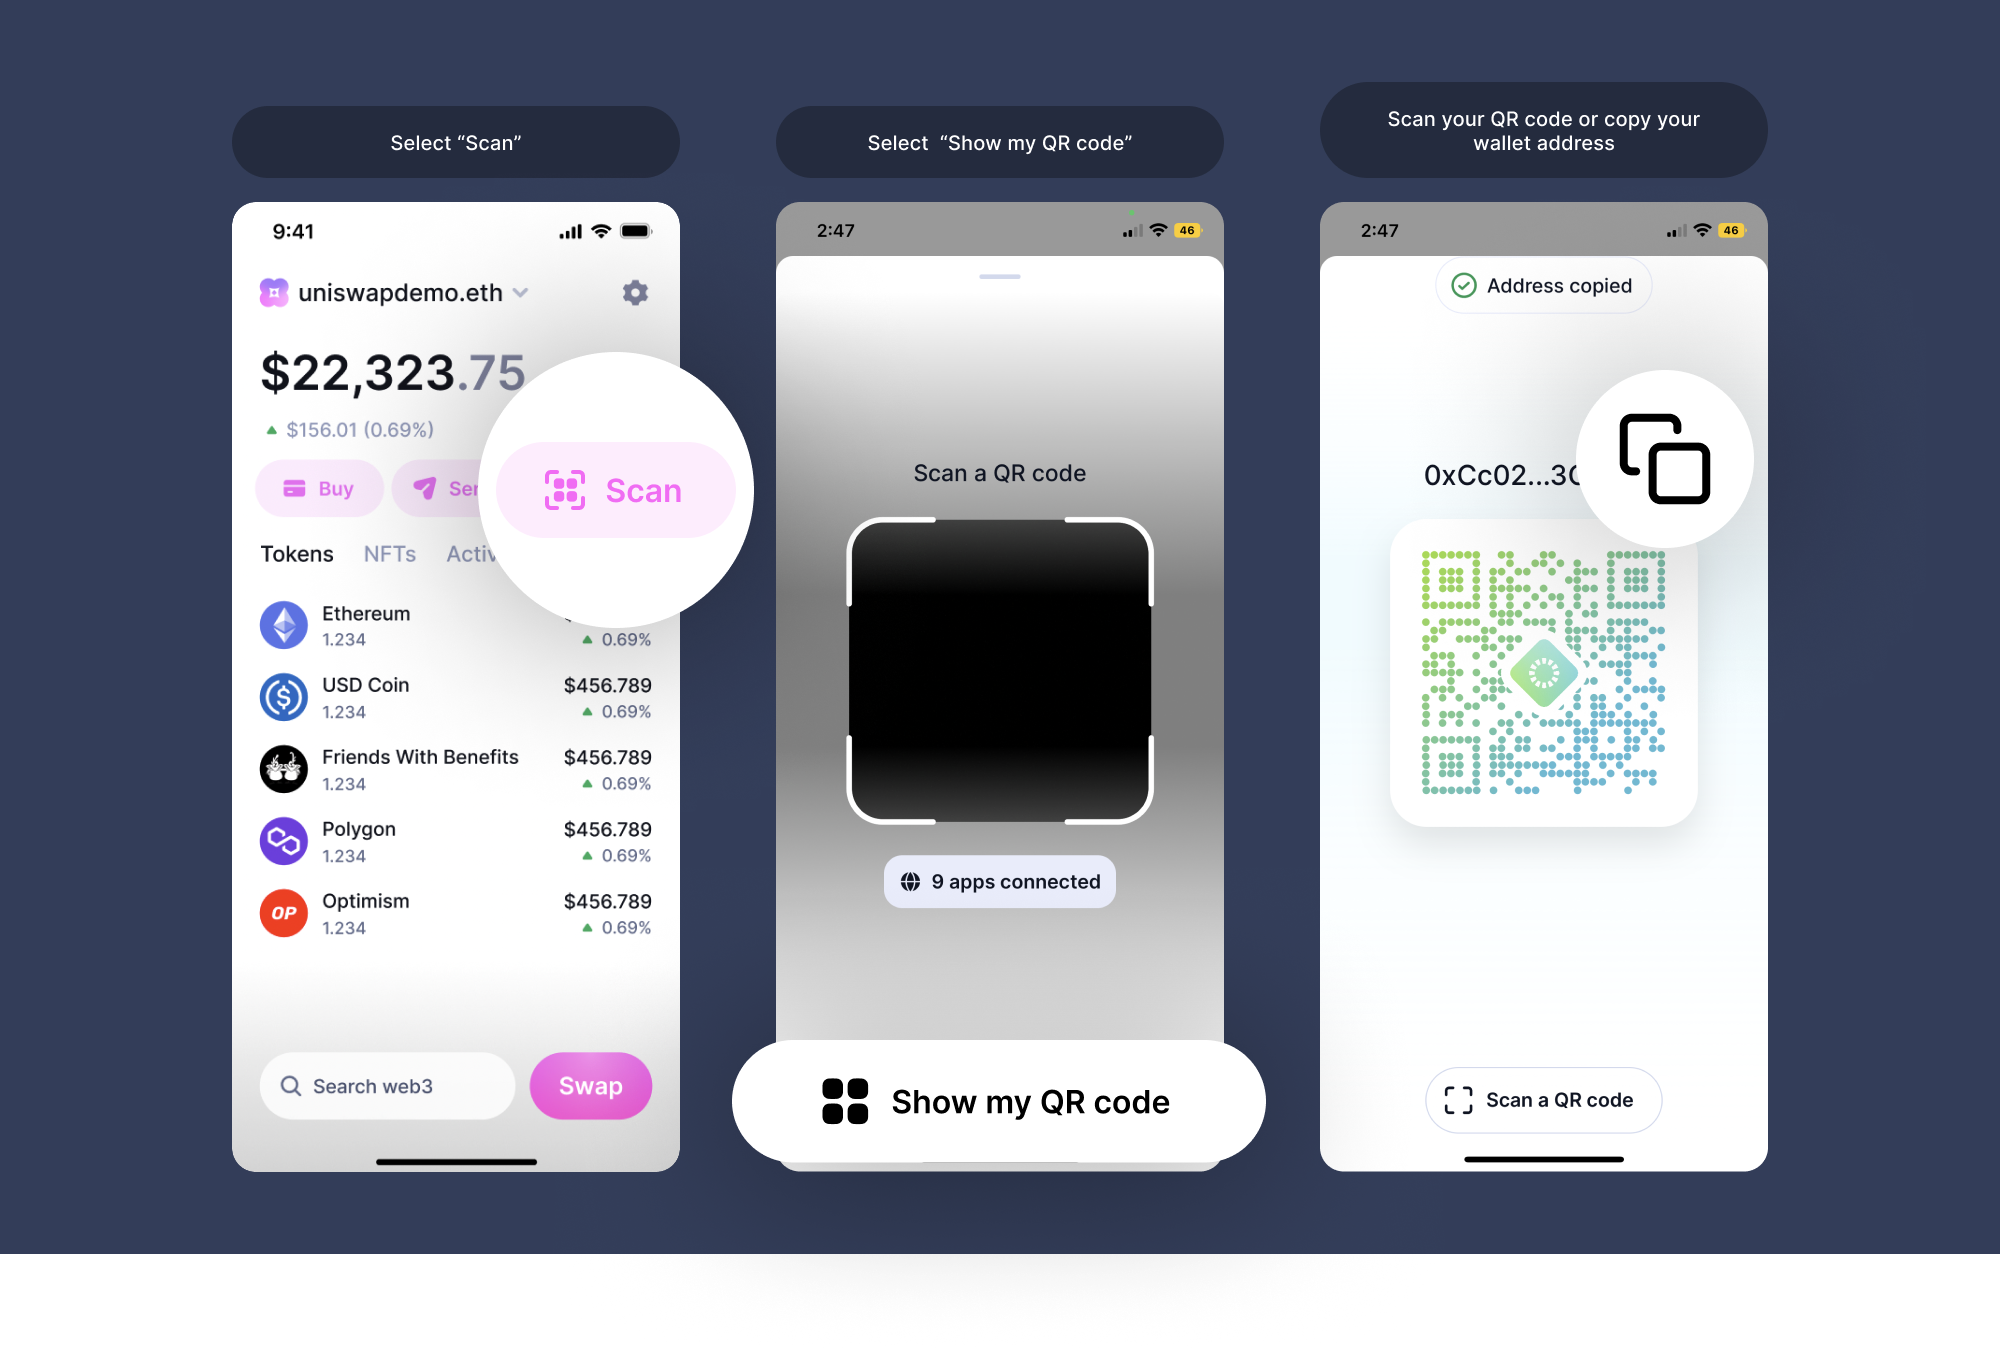Expand the Activity section
2000x1349 pixels.
click(x=491, y=553)
